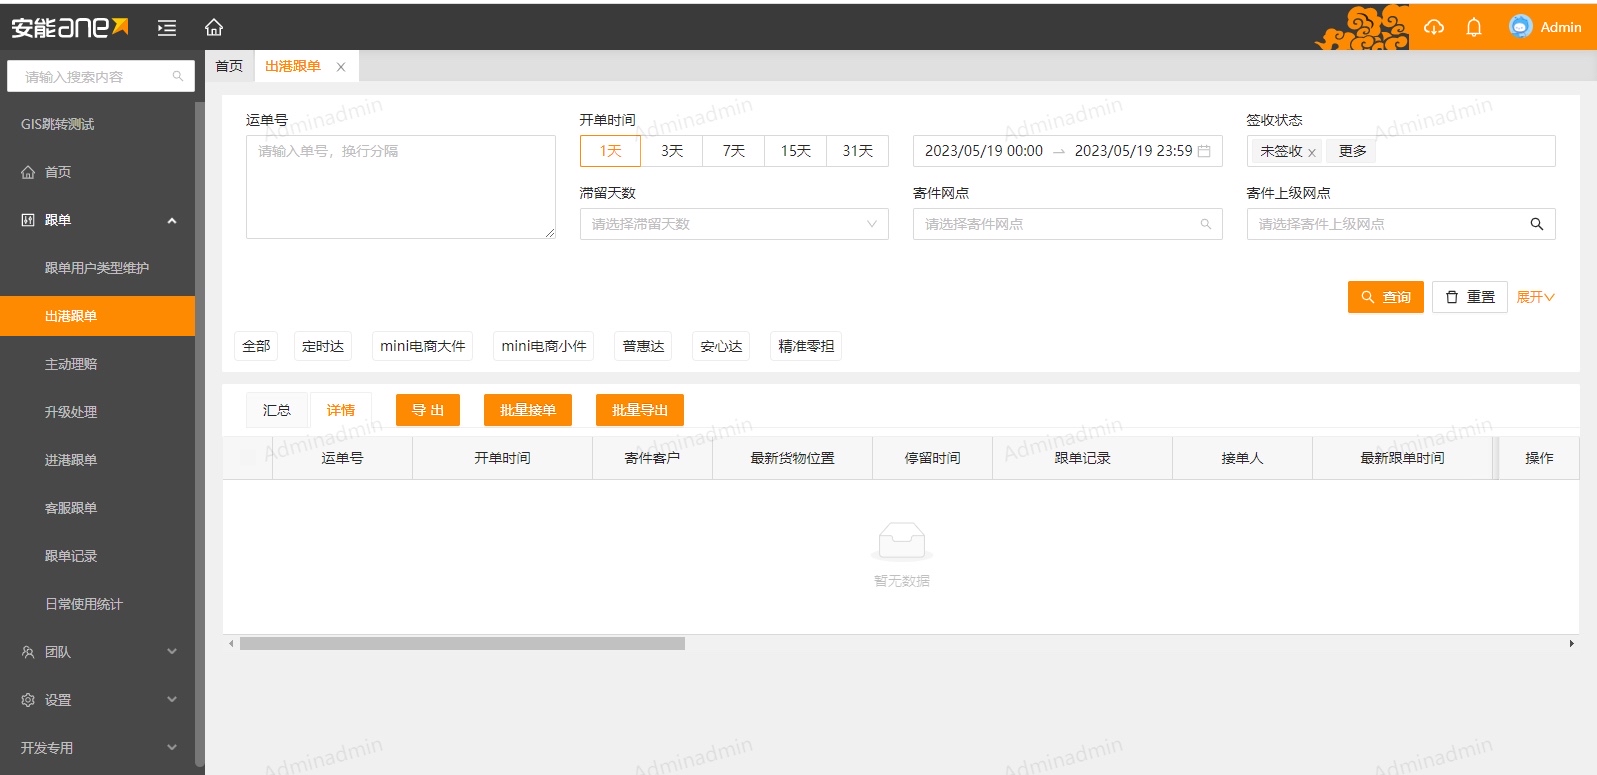Viewport: 1597px width, 775px height.
Task: Open the cloud download icon
Action: tap(1434, 27)
